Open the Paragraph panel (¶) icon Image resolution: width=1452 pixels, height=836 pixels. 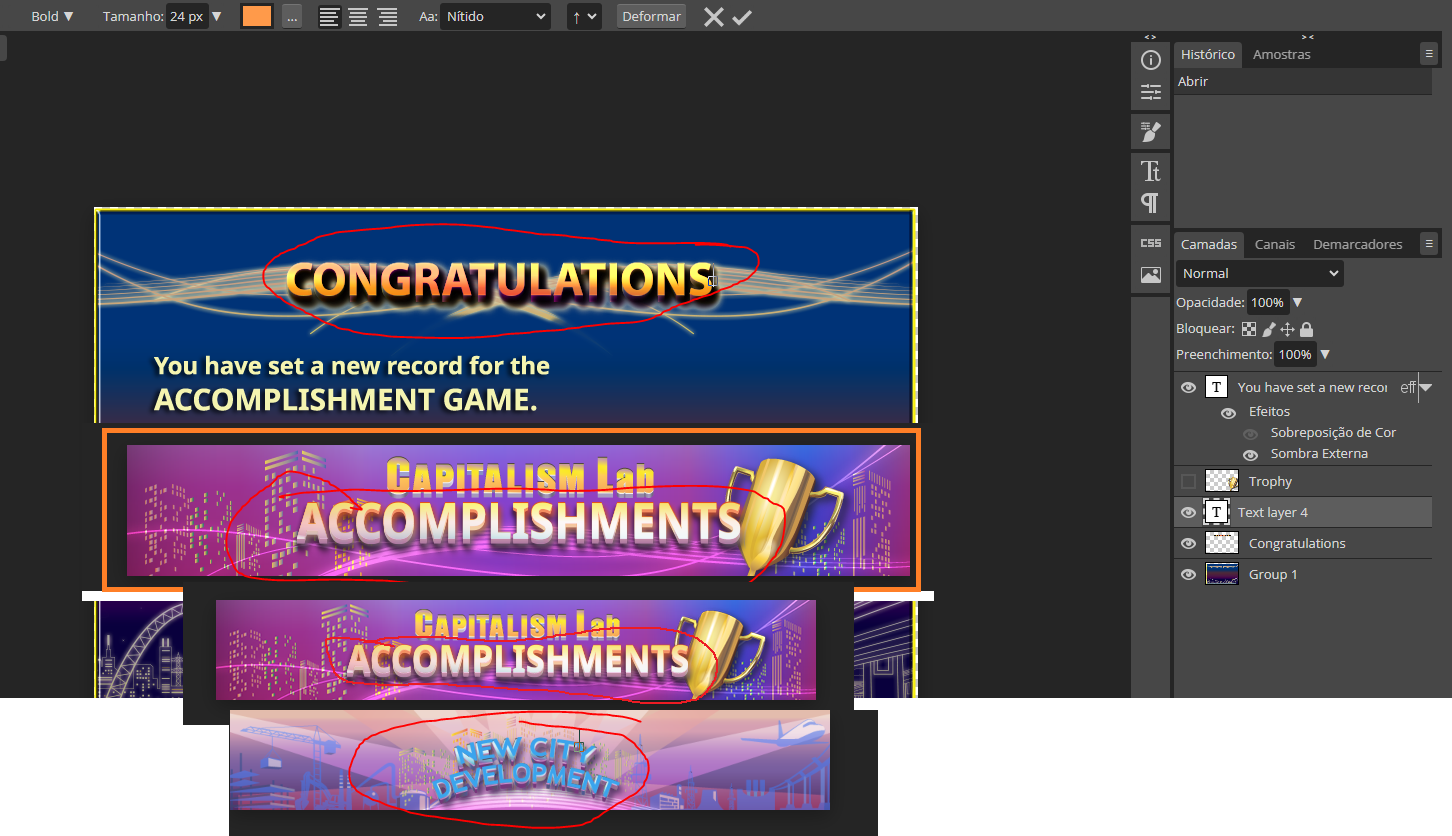point(1151,204)
